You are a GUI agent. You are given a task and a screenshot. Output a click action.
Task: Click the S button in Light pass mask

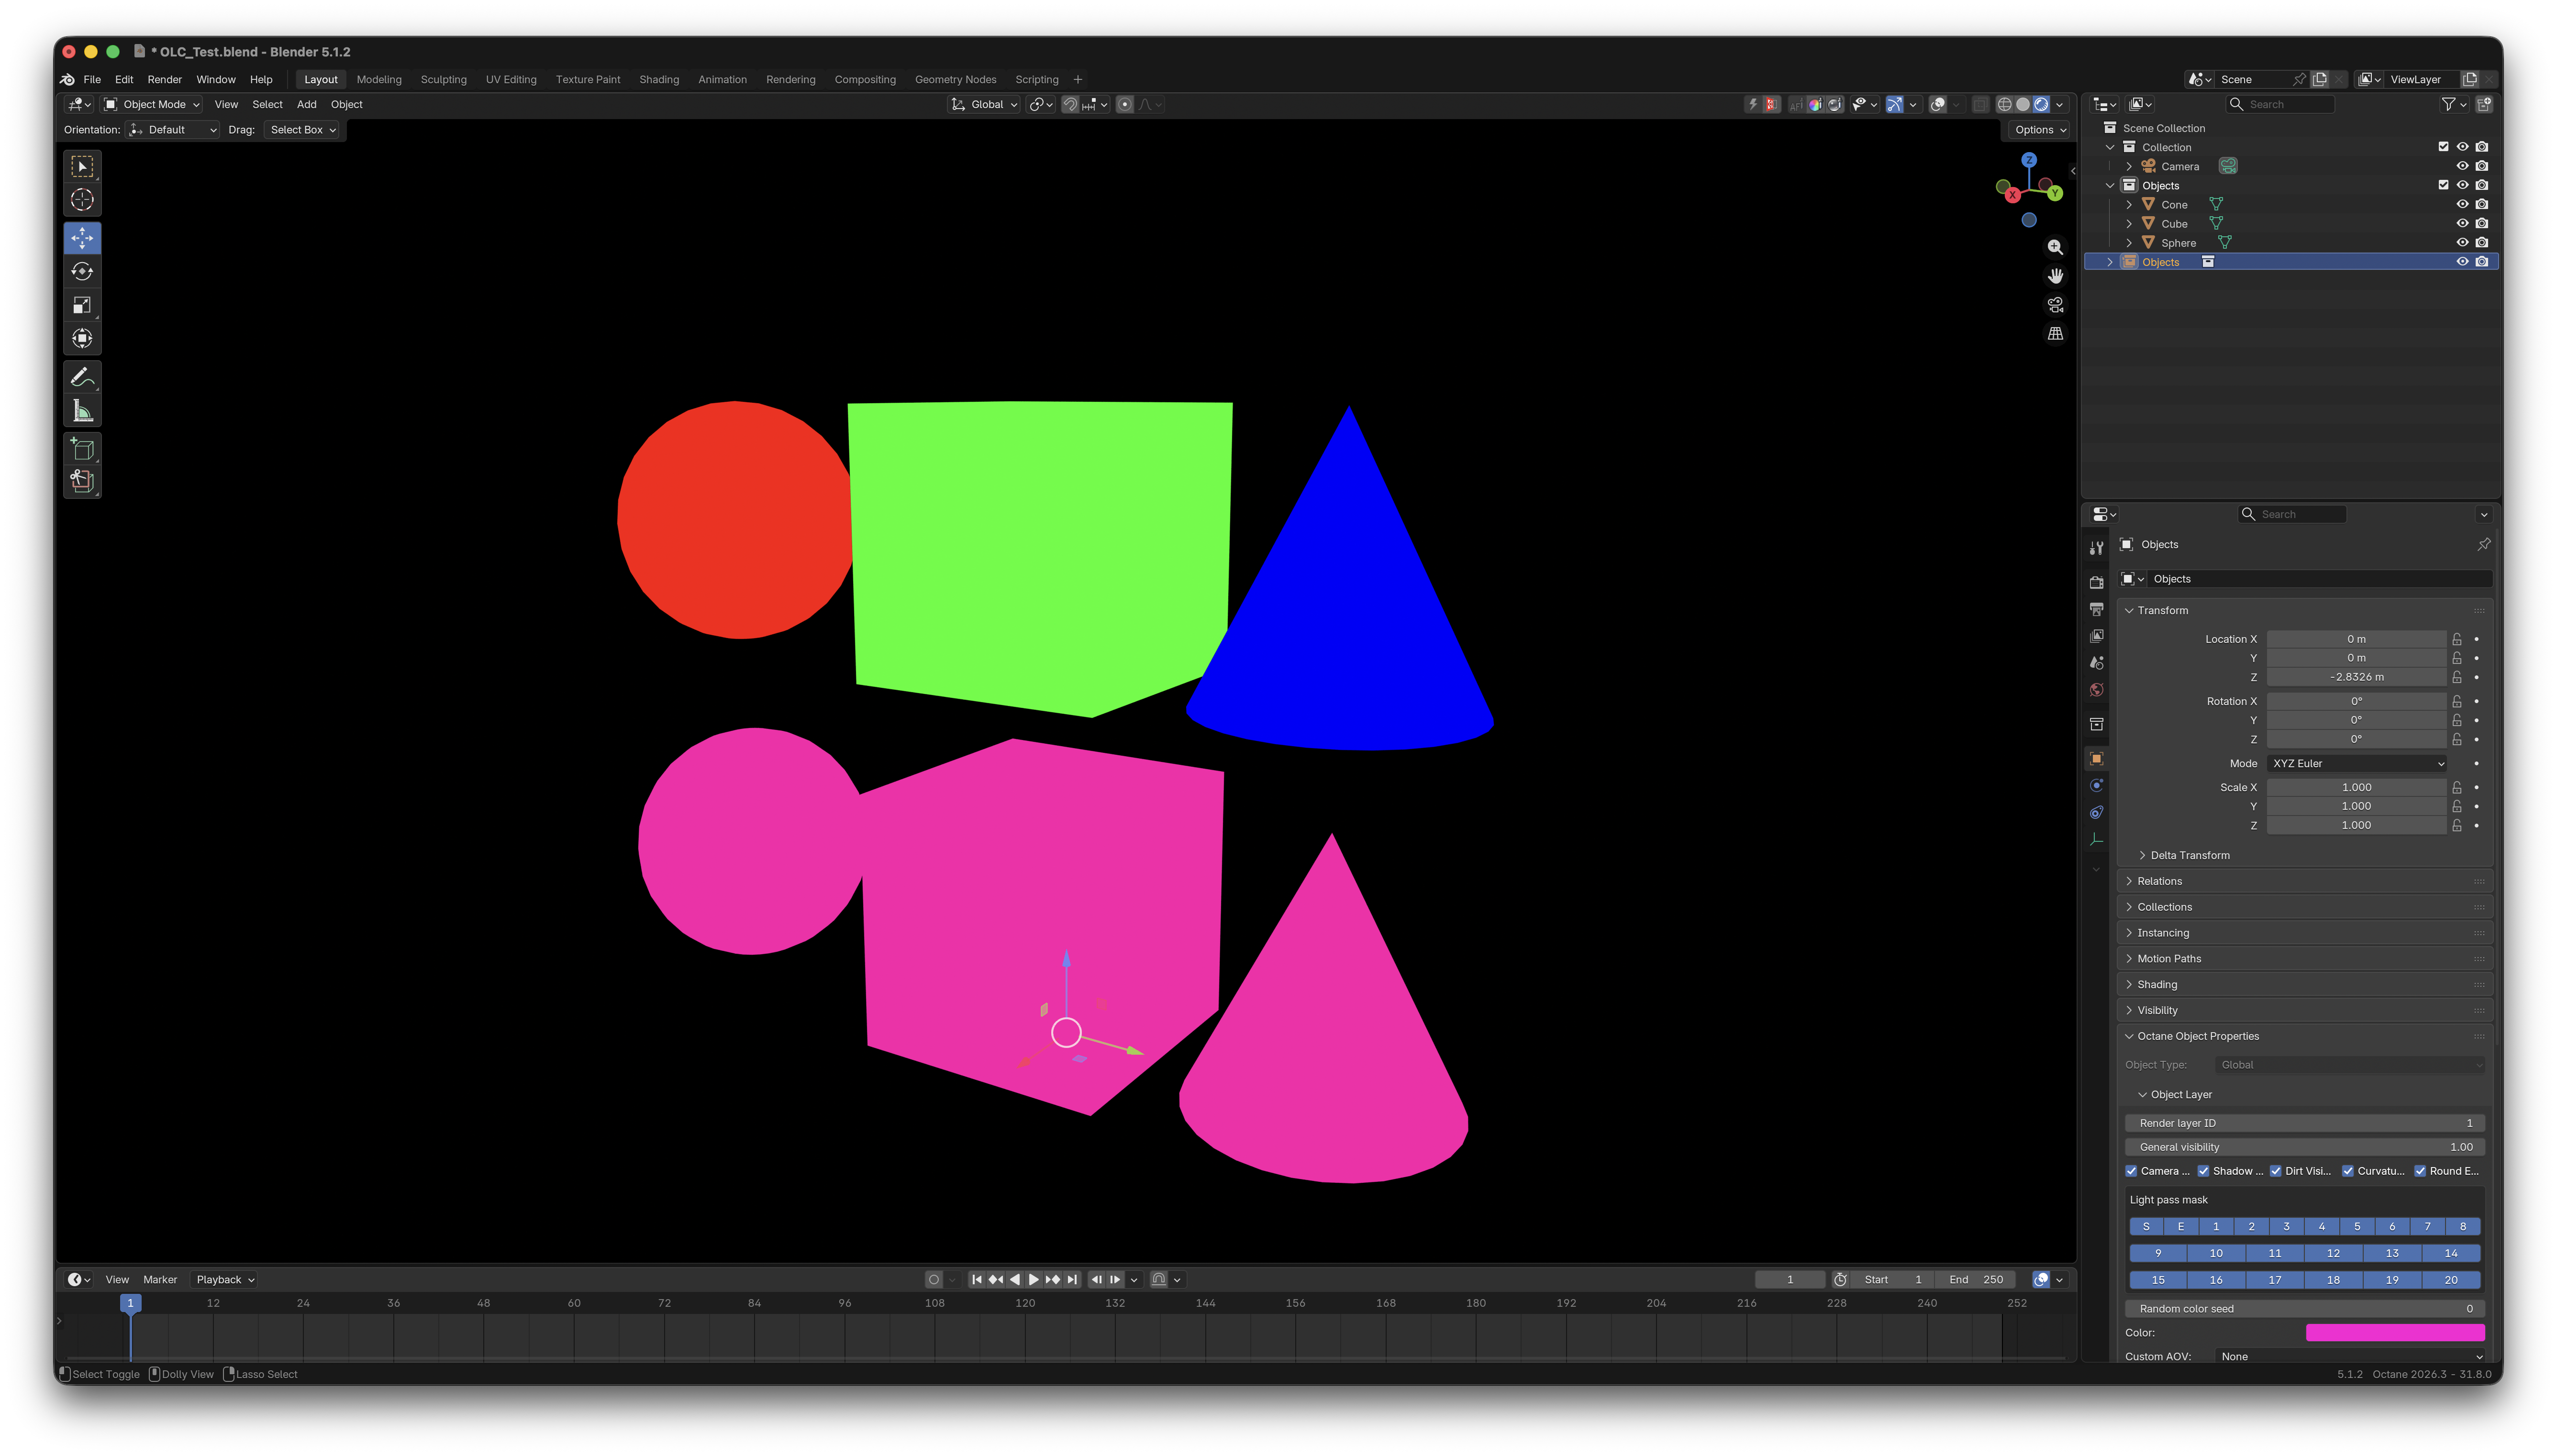[2146, 1226]
